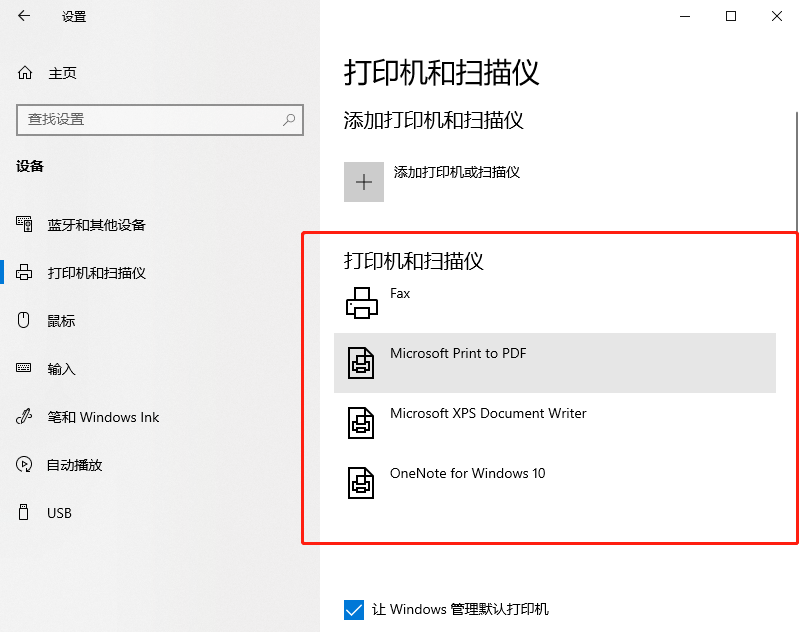Maximize the Settings window
Viewport: 800px width, 632px height.
(x=731, y=16)
